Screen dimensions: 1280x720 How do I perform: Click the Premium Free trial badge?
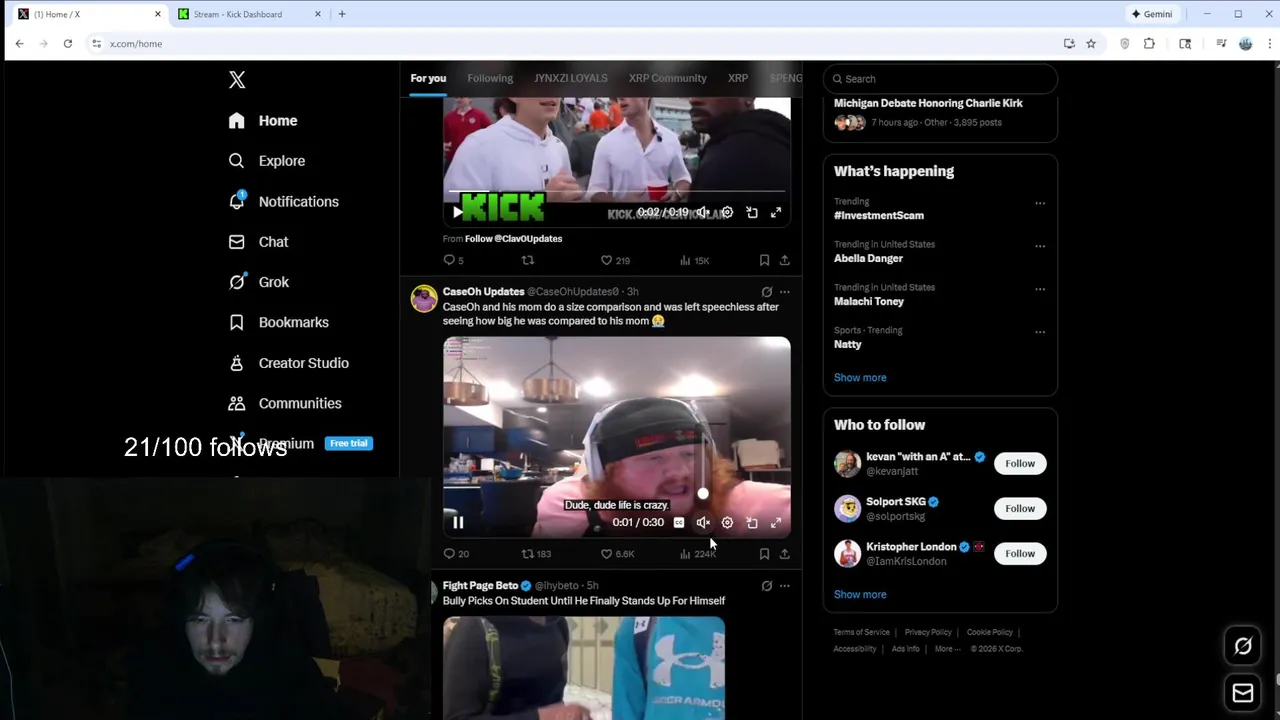[x=348, y=443]
